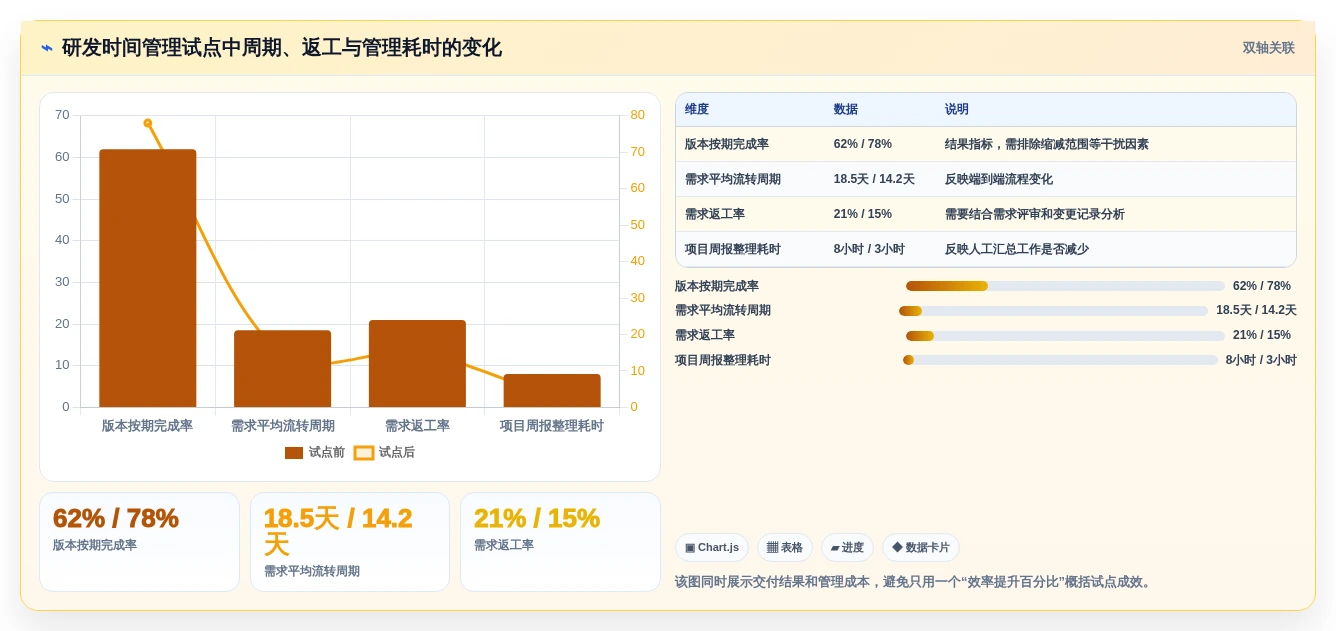The height and width of the screenshot is (631, 1336).
Task: Click the 8小时 / 3小时 progress value text
Action: click(x=1261, y=360)
